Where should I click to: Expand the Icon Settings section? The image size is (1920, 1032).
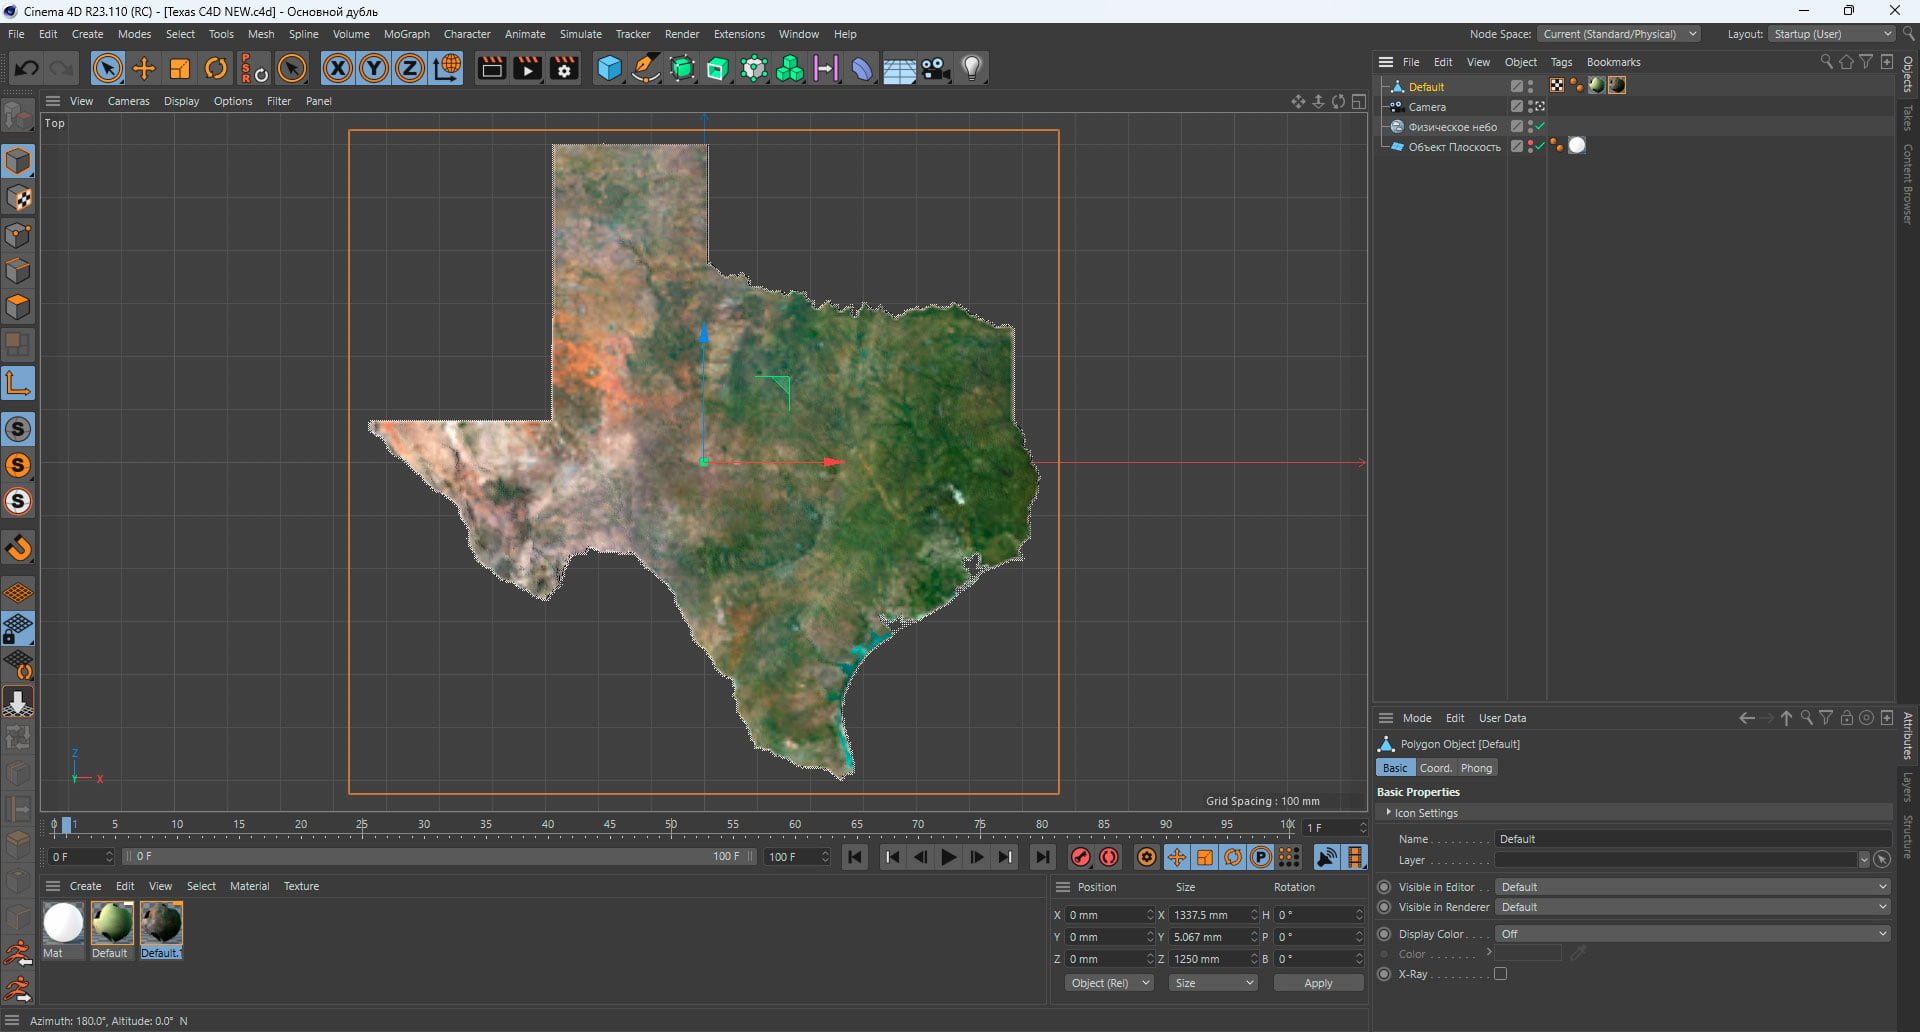(x=1426, y=813)
